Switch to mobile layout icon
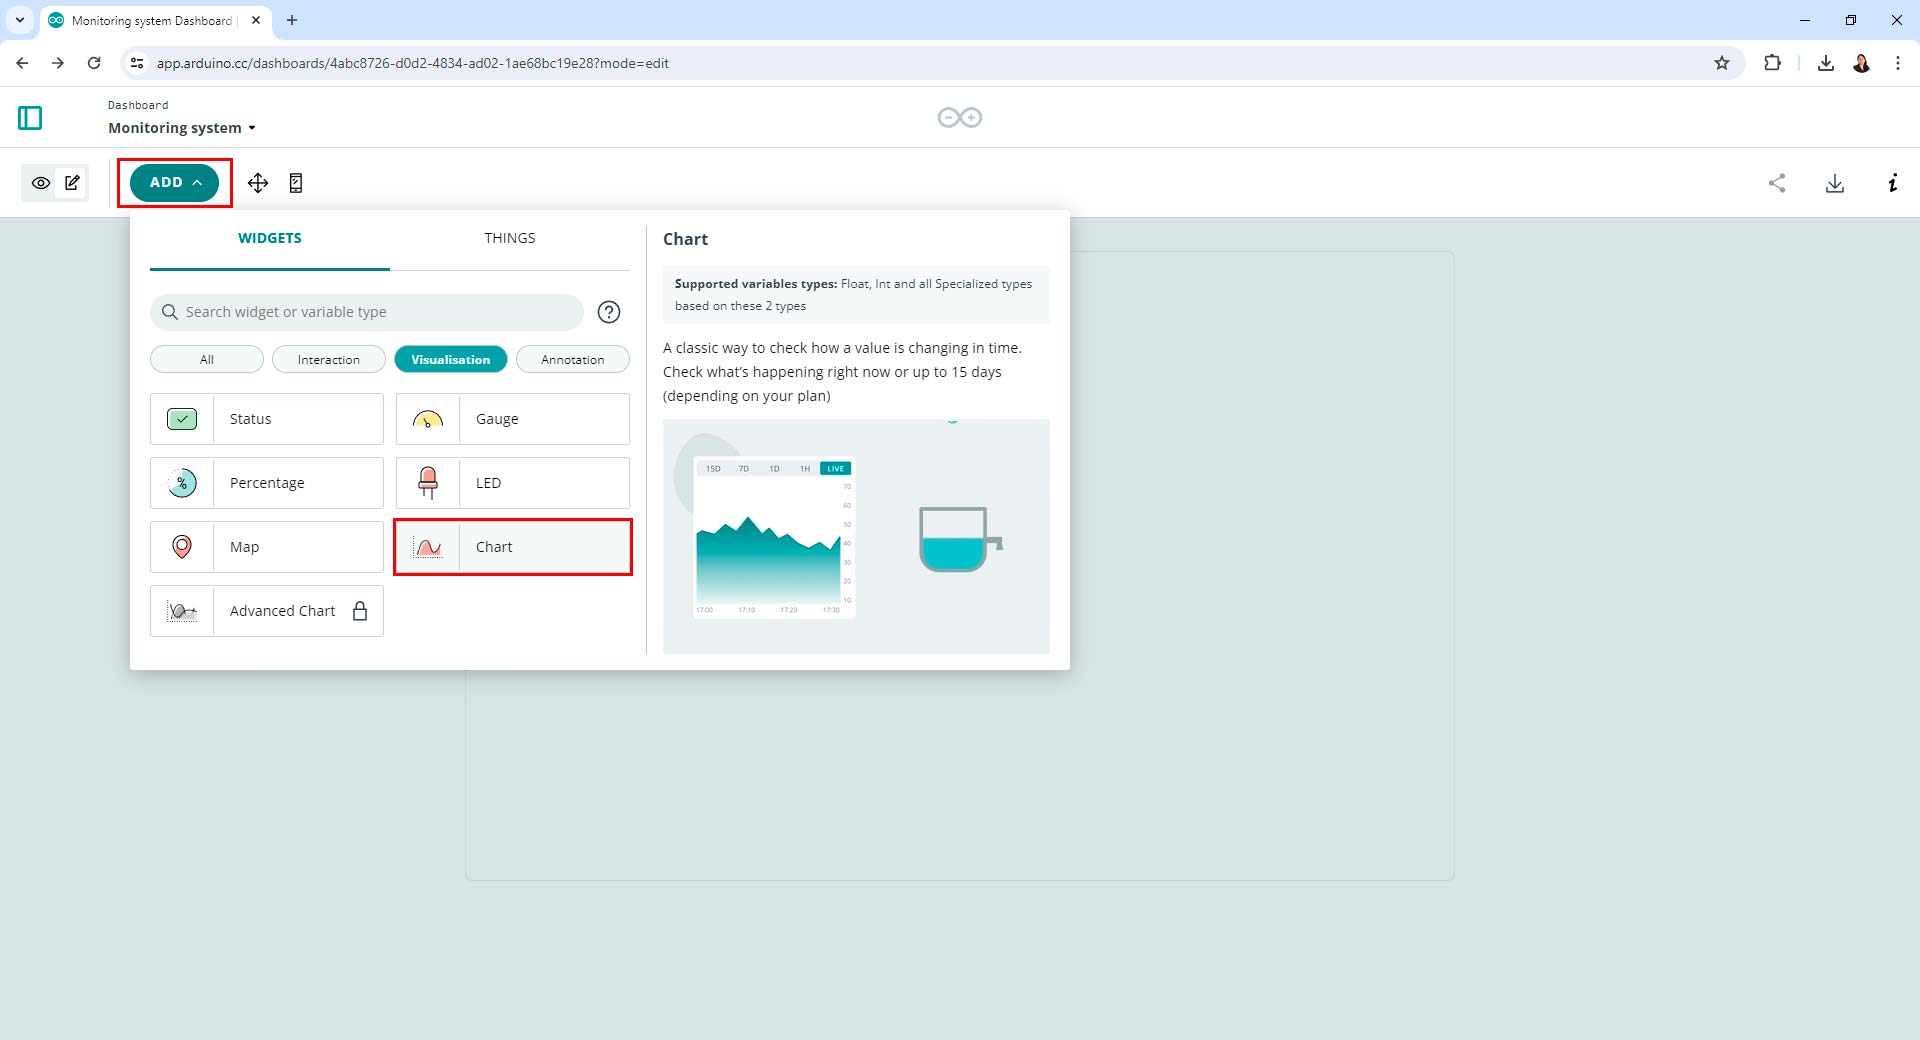The height and width of the screenshot is (1040, 1920). pos(296,183)
